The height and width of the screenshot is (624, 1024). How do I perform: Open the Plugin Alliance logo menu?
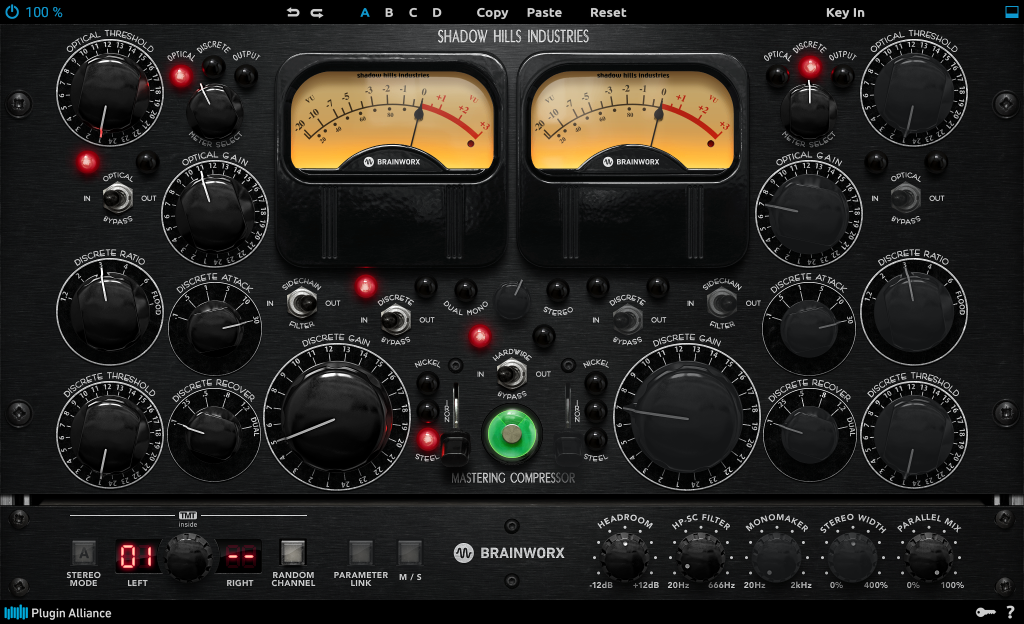(58, 612)
